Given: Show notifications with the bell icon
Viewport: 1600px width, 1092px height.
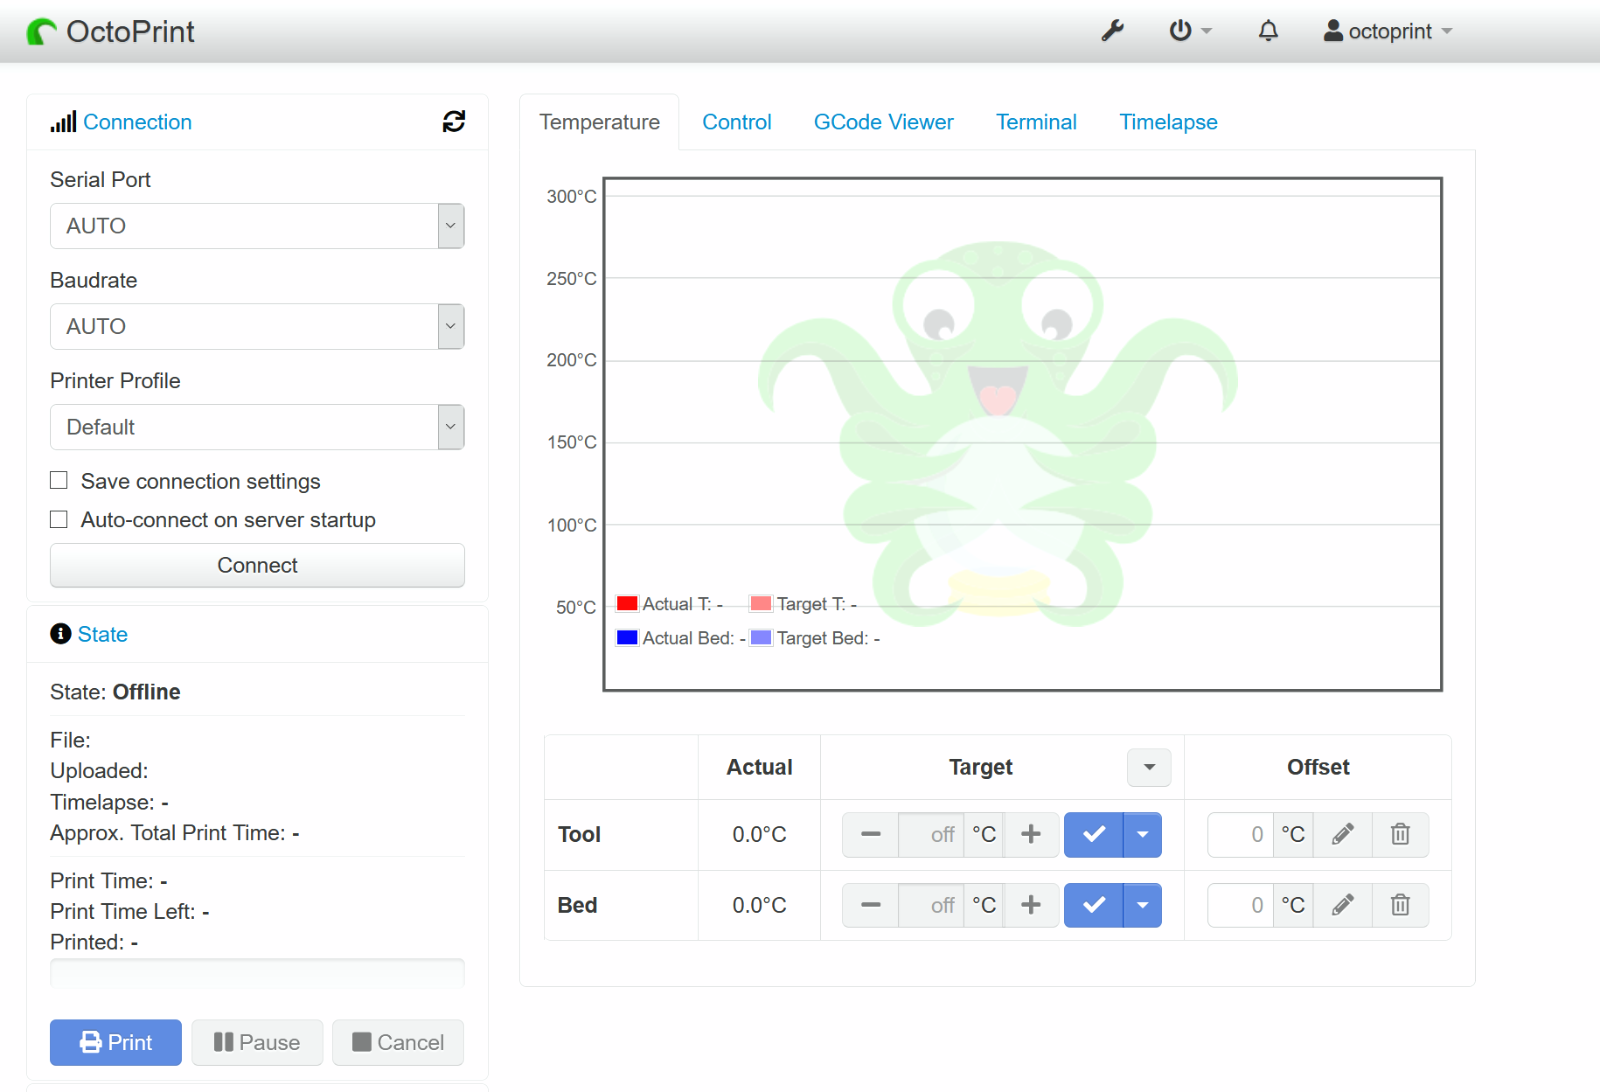Looking at the screenshot, I should [x=1268, y=31].
